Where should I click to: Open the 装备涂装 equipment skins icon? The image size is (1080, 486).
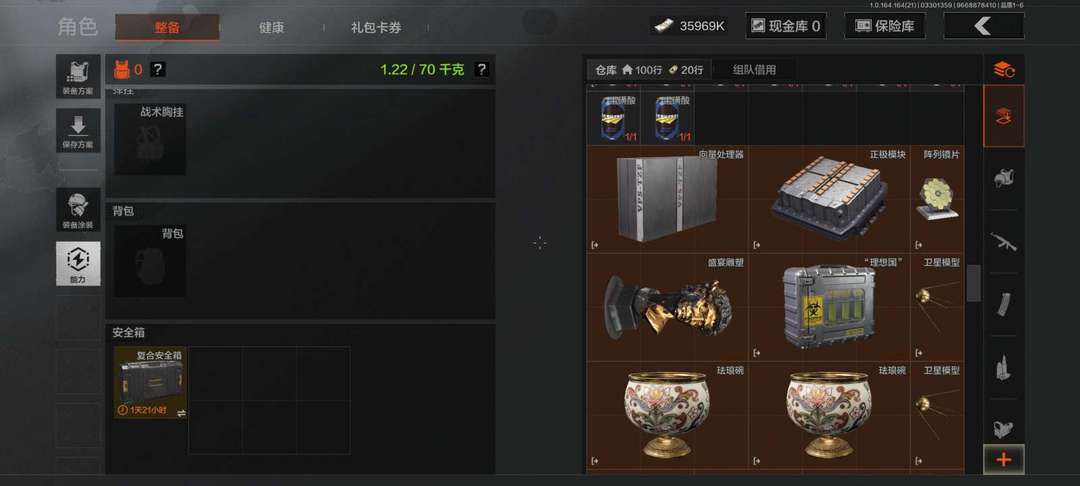pyautogui.click(x=78, y=210)
